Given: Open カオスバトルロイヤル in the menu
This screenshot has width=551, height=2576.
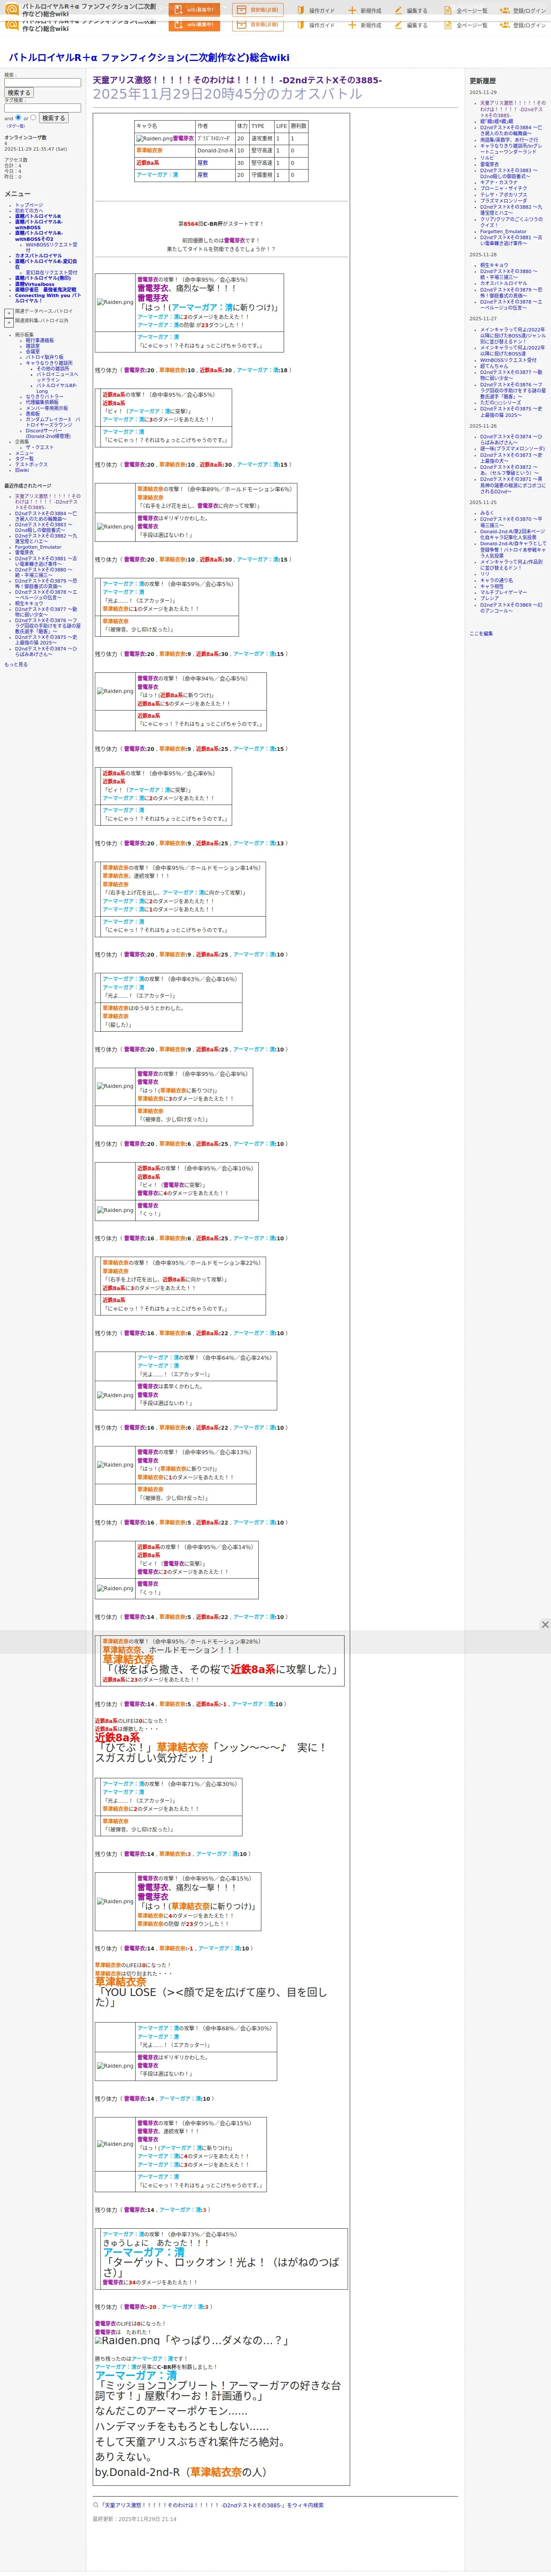Looking at the screenshot, I should point(38,256).
